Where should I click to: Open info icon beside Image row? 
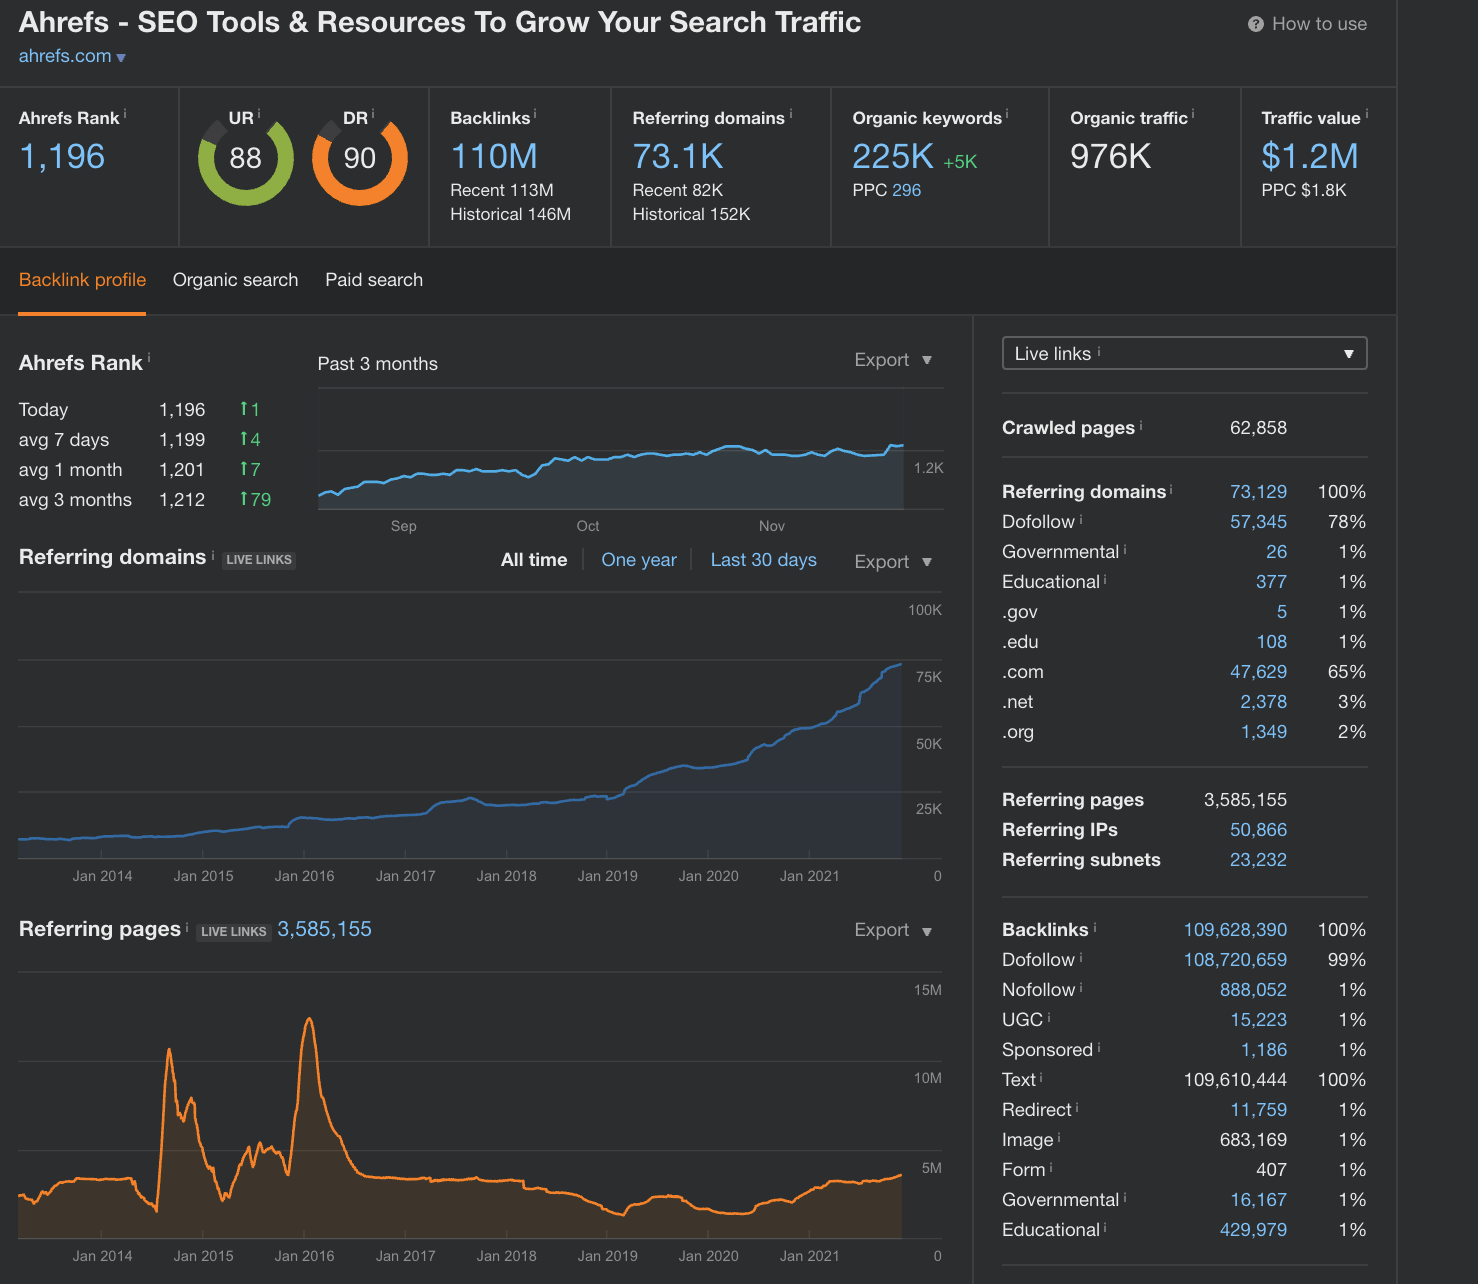pyautogui.click(x=1059, y=1136)
